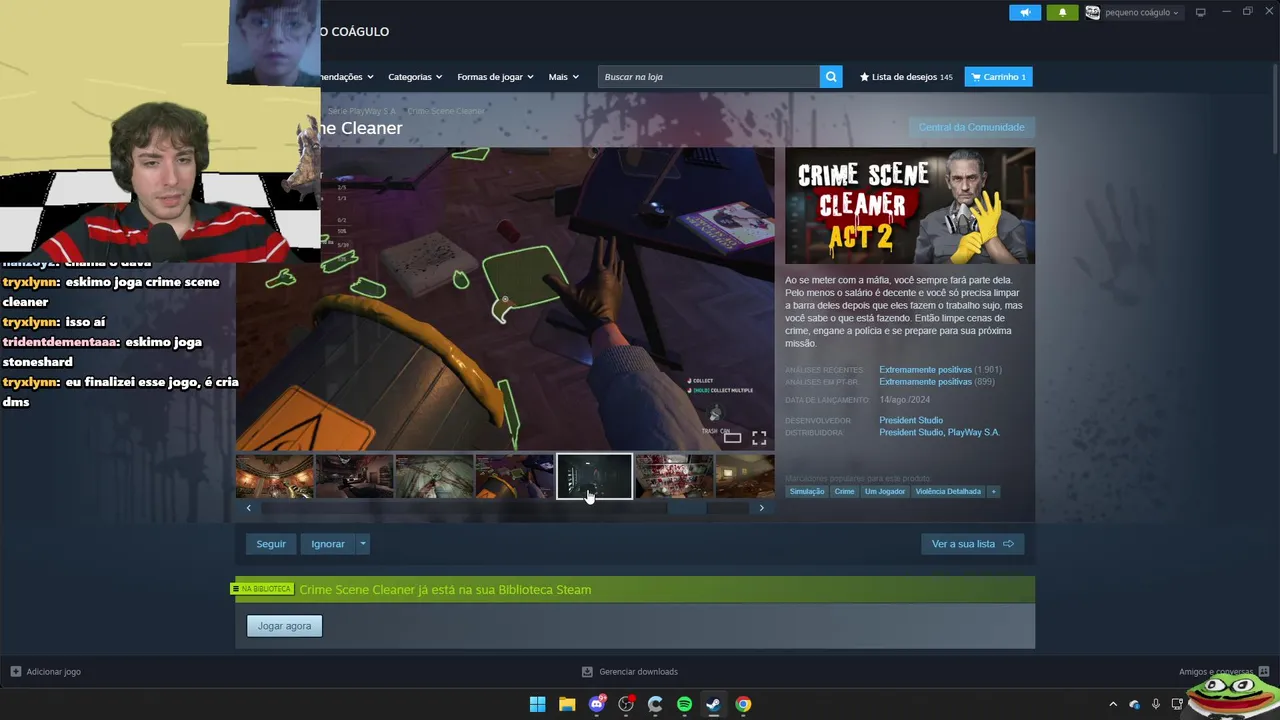The image size is (1280, 720).
Task: Open the PlayWay S.A. publisher link
Action: click(x=974, y=432)
